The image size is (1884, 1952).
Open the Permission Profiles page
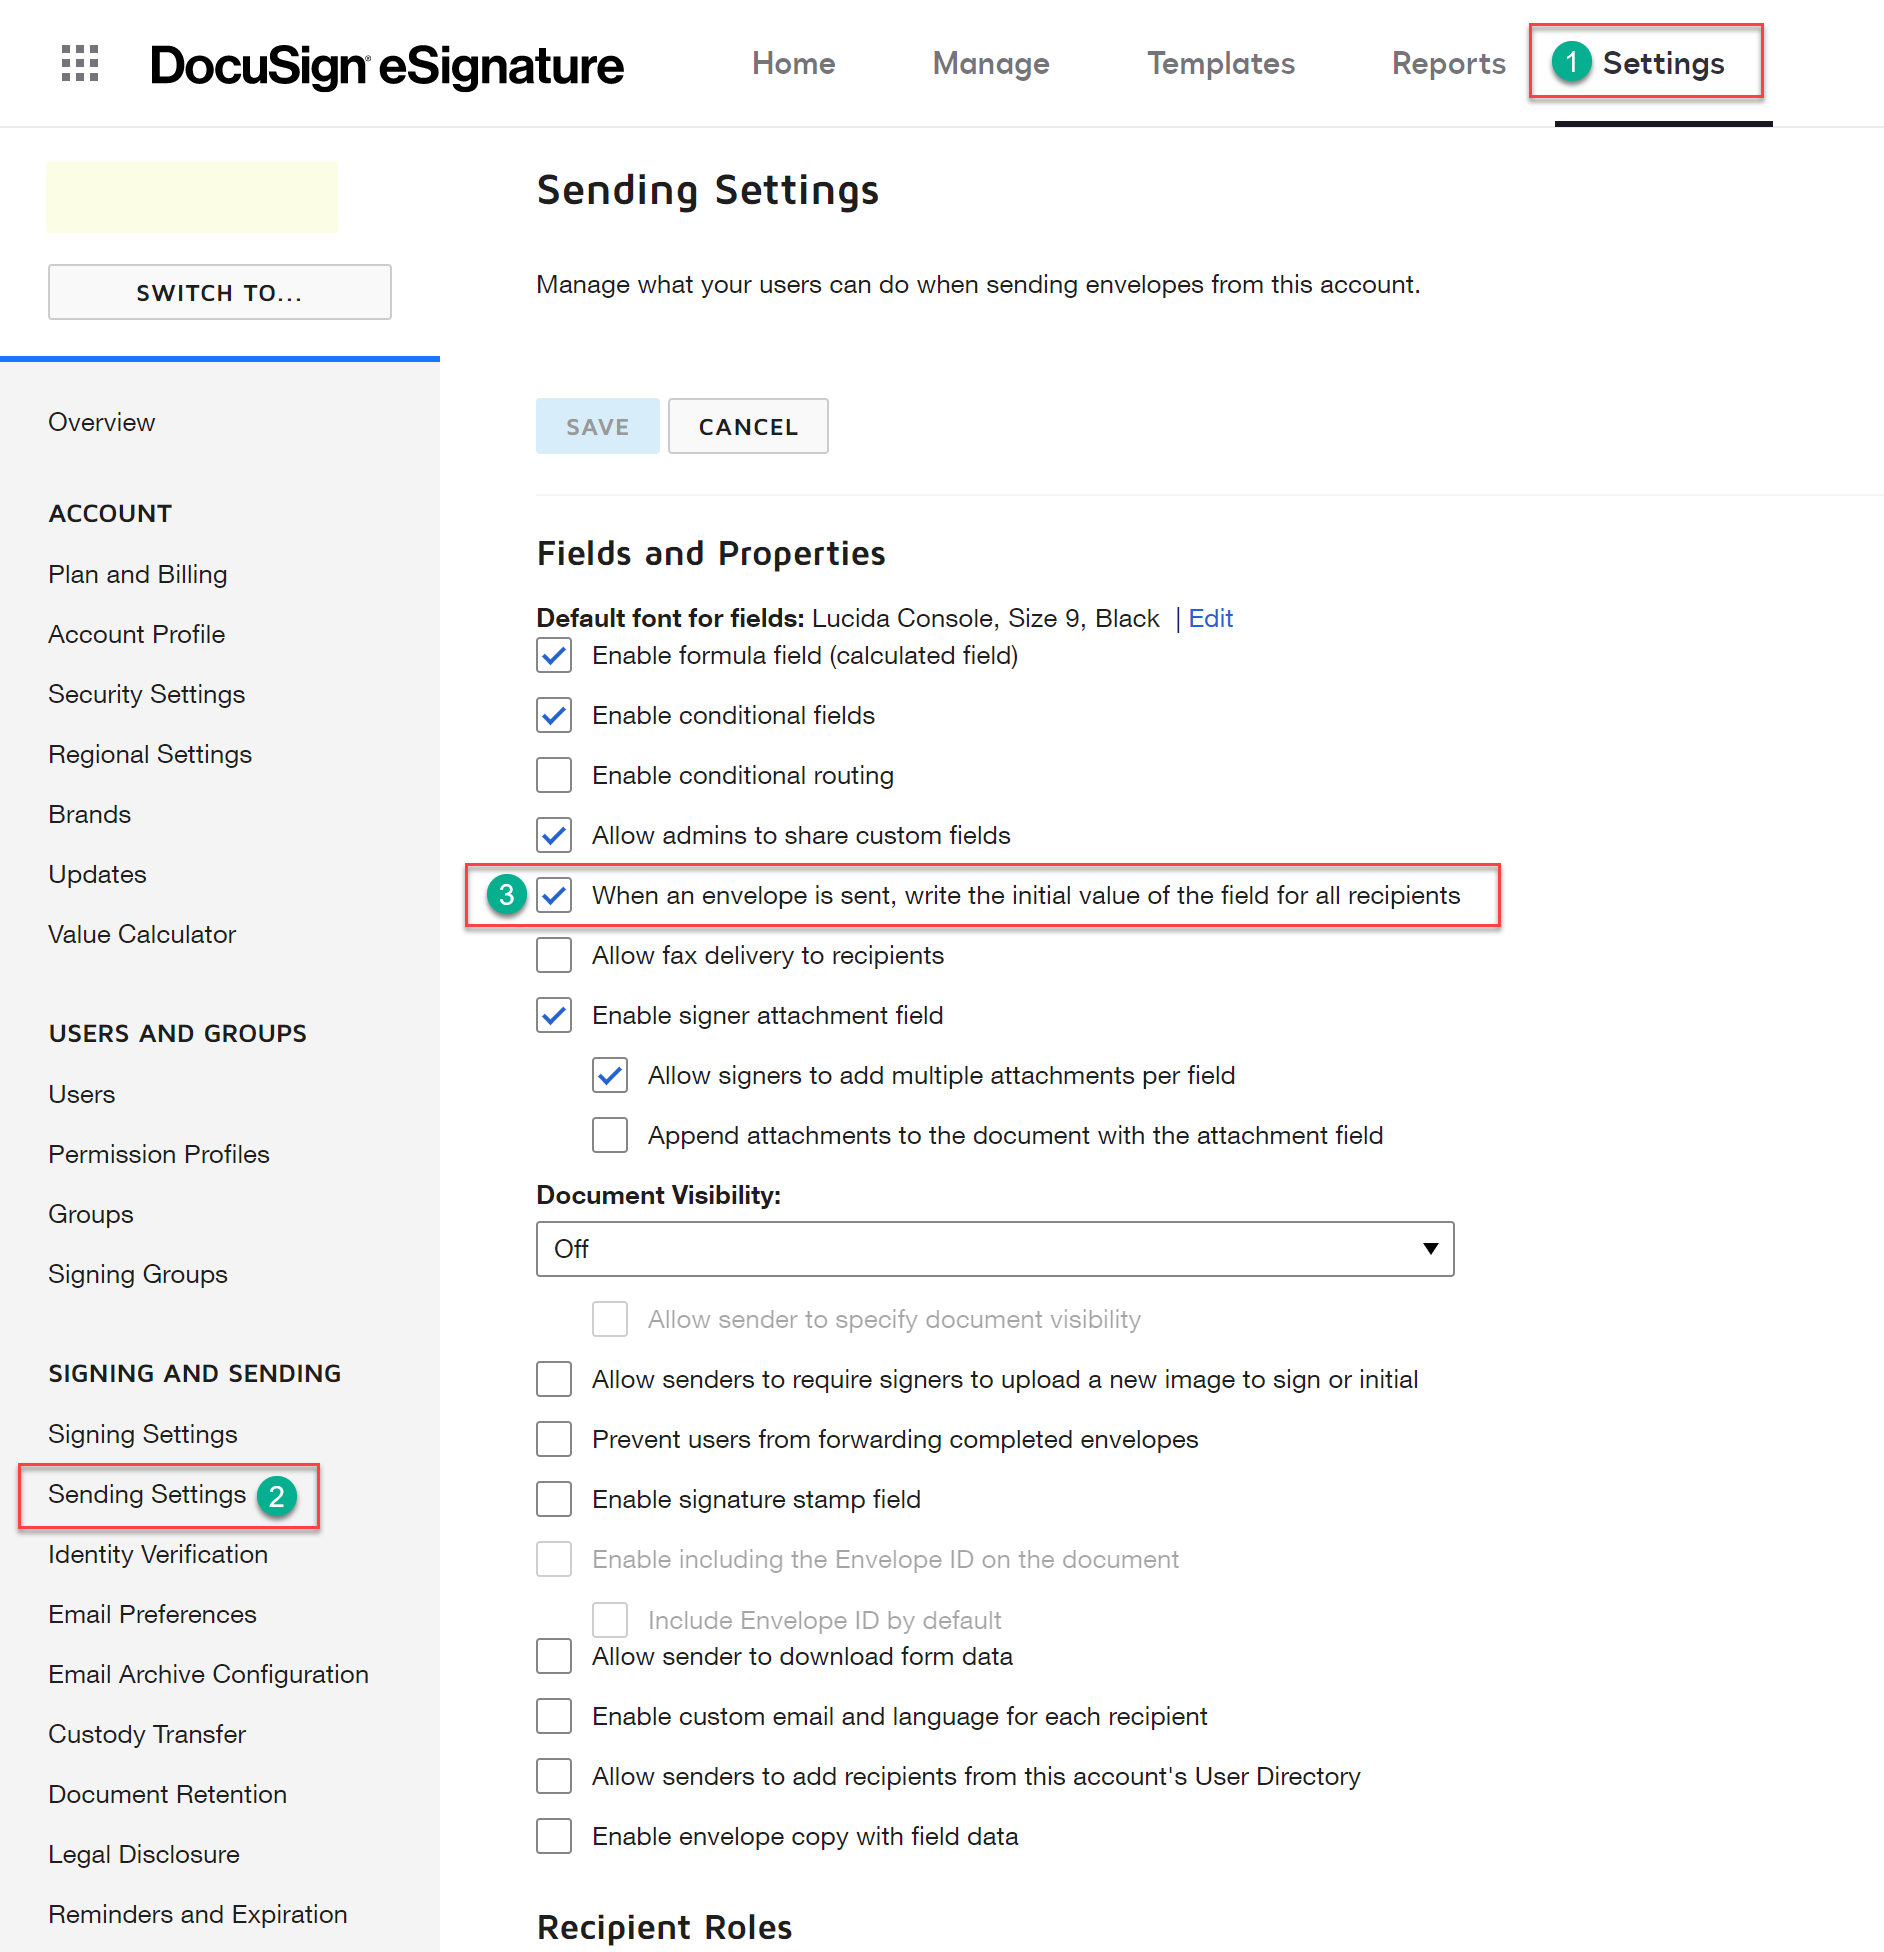point(158,1154)
